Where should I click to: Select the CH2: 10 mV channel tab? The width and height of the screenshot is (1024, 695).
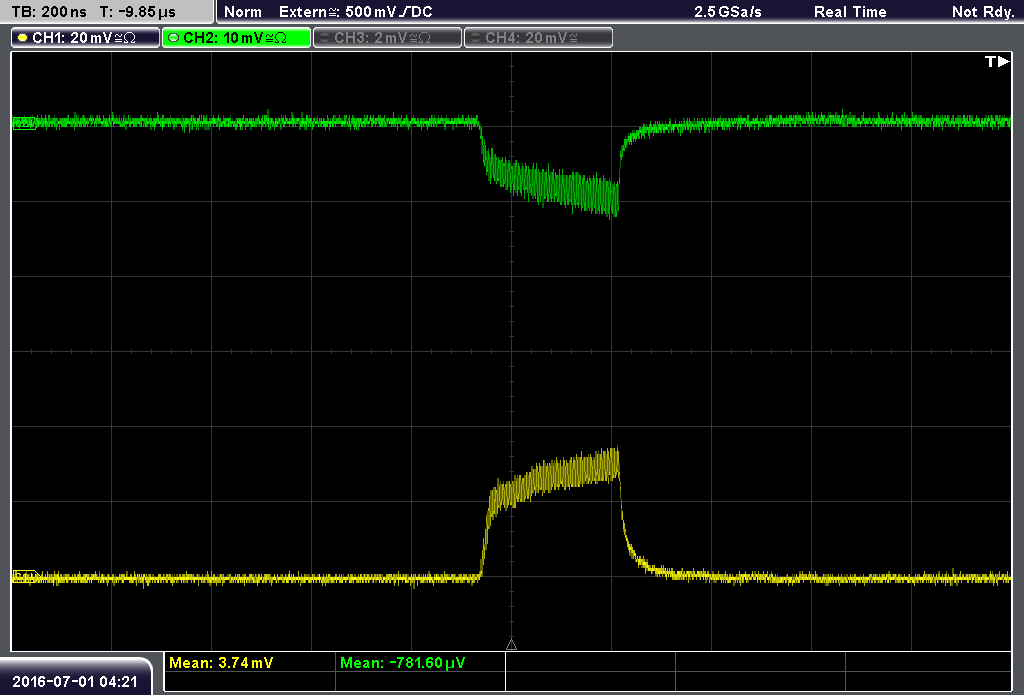click(x=236, y=38)
